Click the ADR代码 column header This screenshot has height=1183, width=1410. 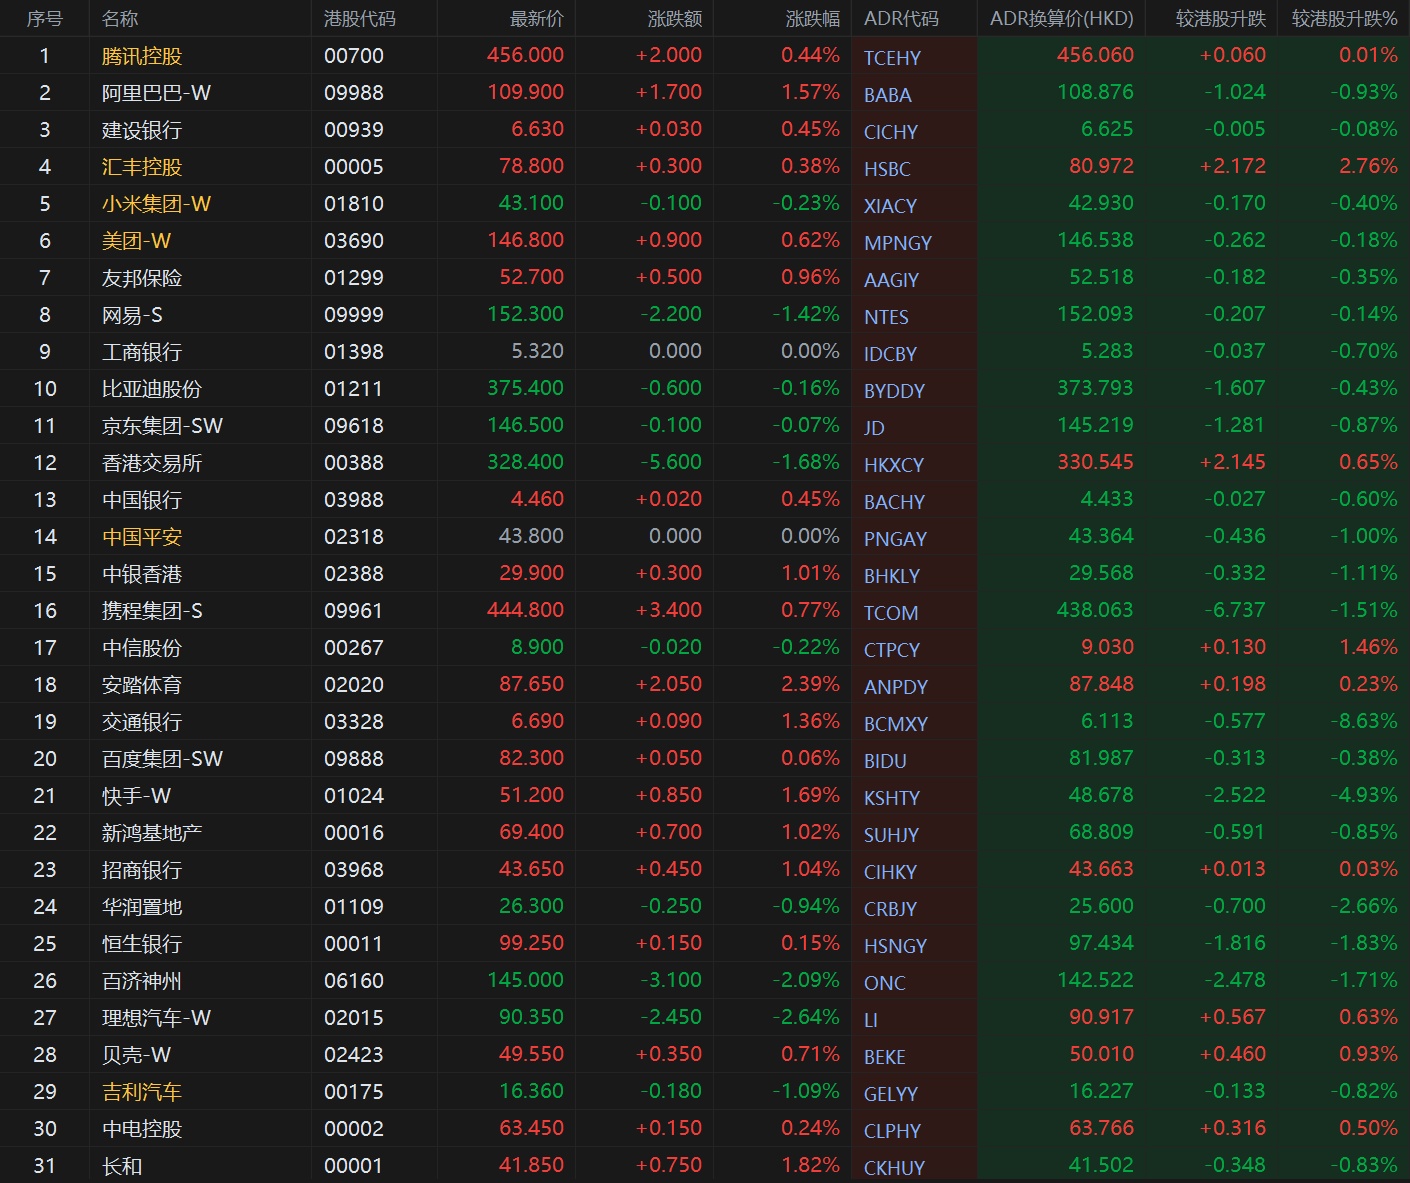(901, 18)
